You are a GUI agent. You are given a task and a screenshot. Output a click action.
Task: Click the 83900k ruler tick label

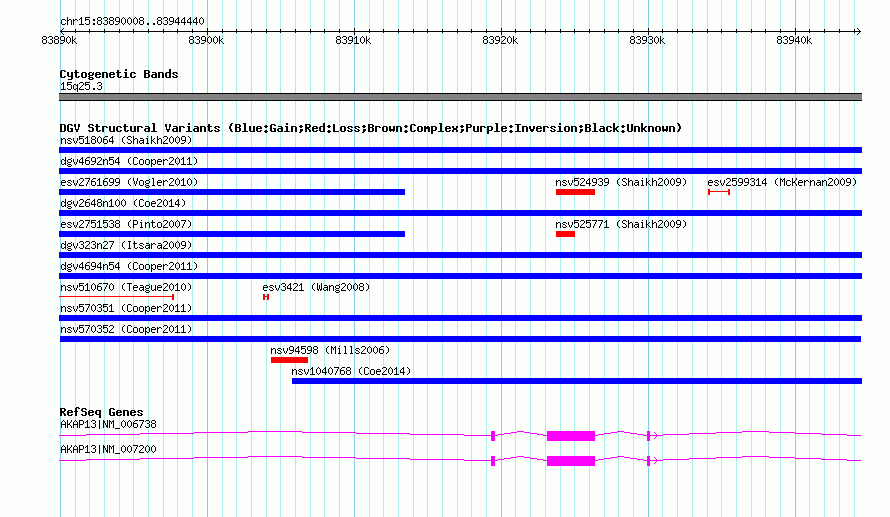click(x=206, y=40)
